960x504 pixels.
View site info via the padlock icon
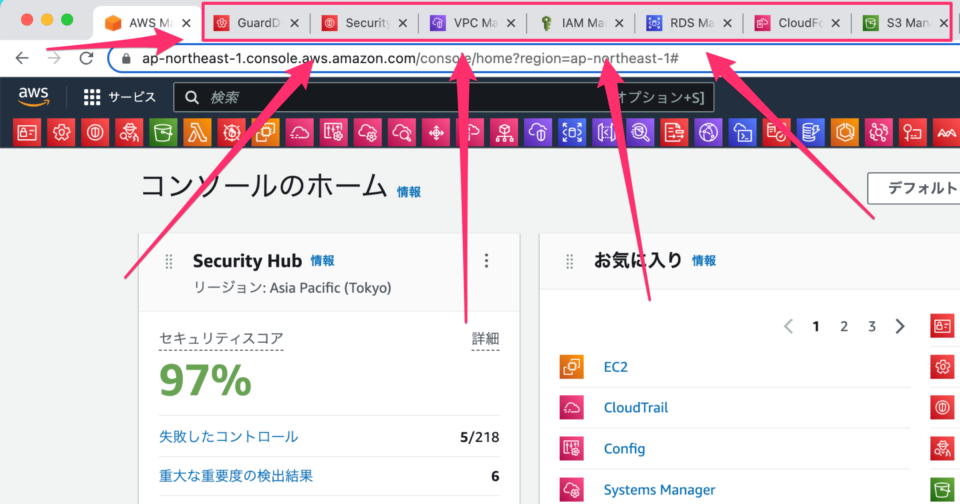click(126, 59)
